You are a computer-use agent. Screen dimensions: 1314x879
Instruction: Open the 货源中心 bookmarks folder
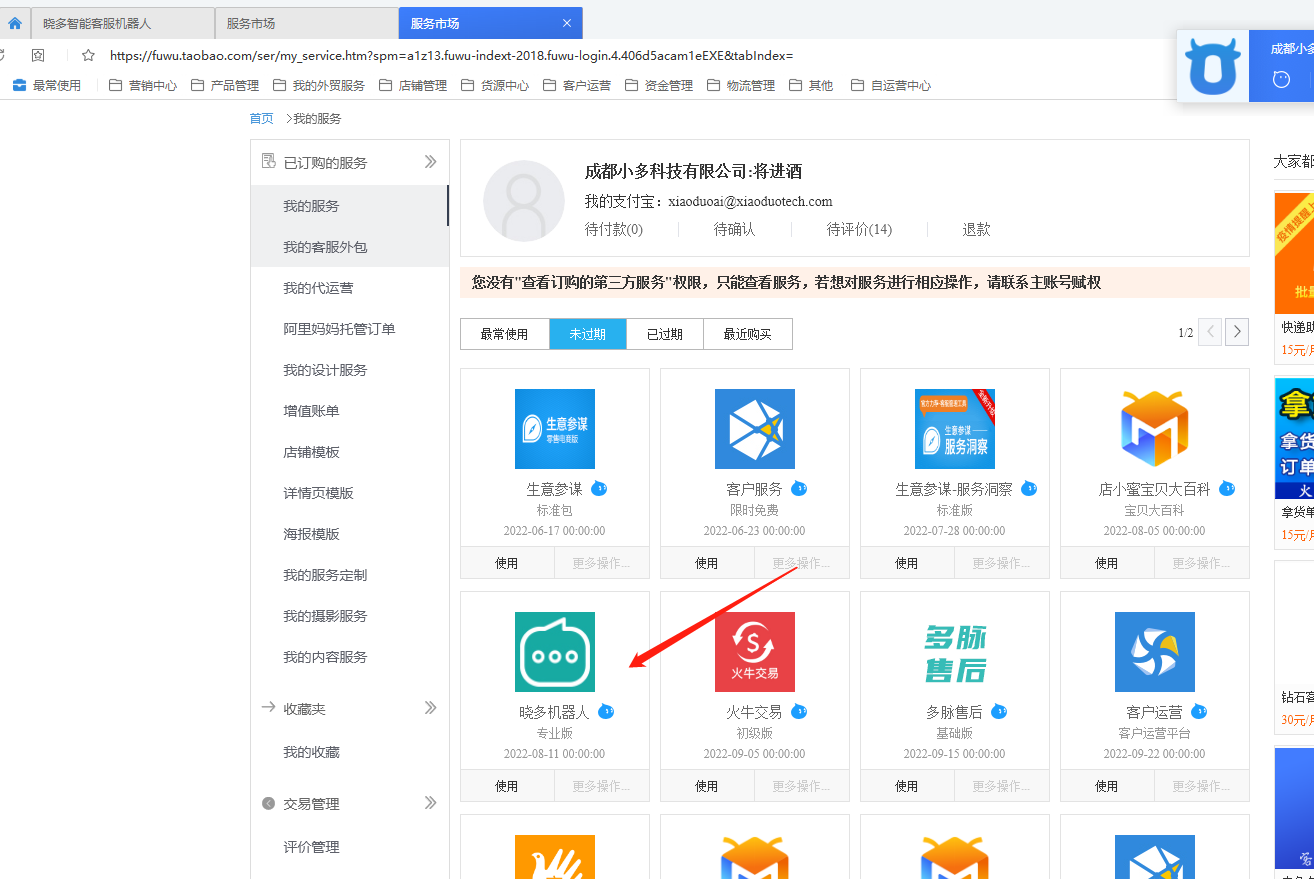495,86
